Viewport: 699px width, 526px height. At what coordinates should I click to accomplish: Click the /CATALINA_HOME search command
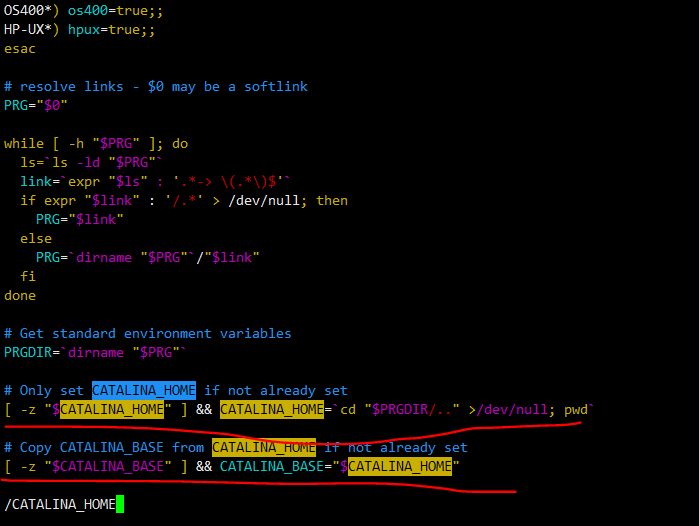click(x=60, y=504)
